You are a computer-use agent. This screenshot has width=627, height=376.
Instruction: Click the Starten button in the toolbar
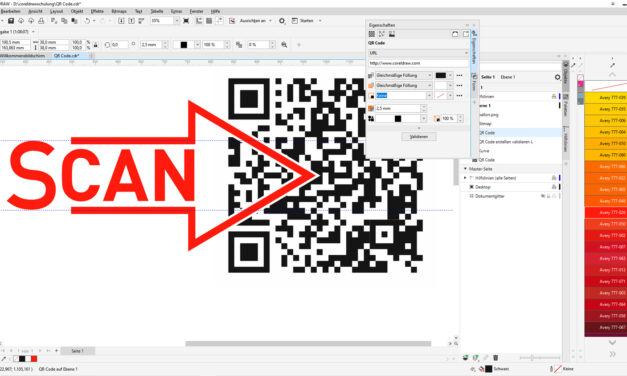(303, 21)
